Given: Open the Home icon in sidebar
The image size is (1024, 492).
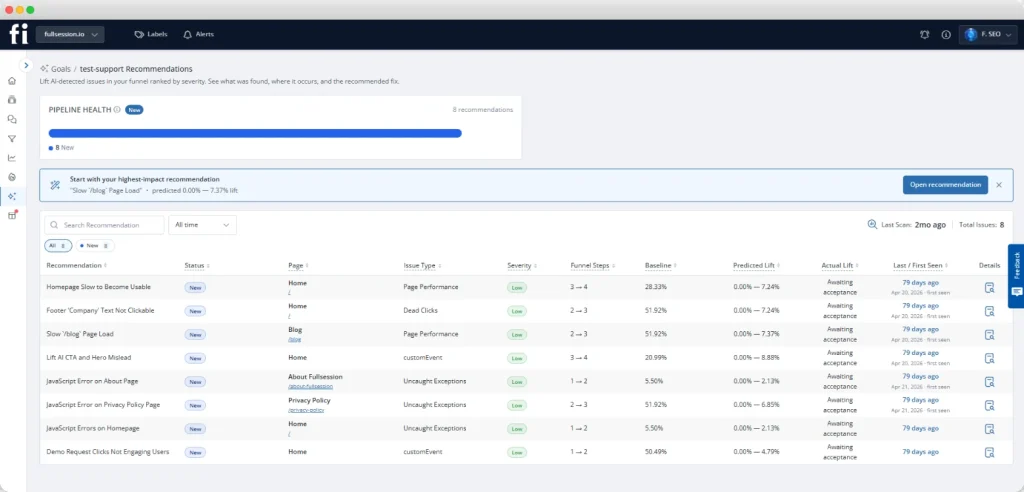Looking at the screenshot, I should (x=12, y=81).
